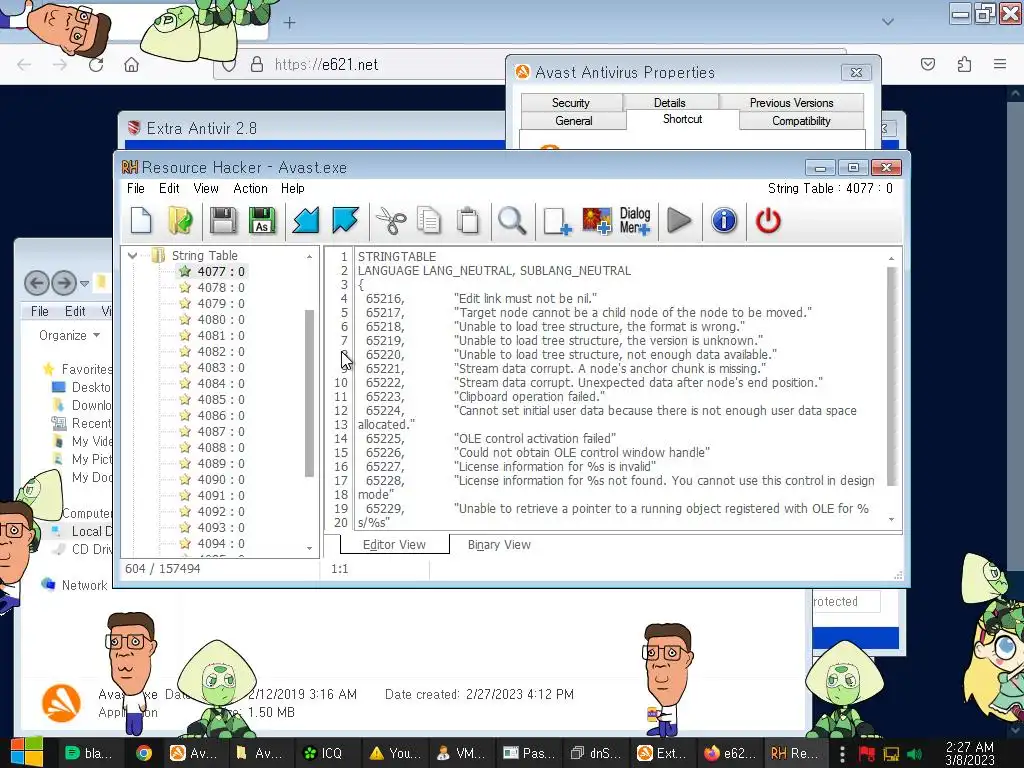The width and height of the screenshot is (1024, 768).
Task: Compile script with the play arrow
Action: (679, 221)
